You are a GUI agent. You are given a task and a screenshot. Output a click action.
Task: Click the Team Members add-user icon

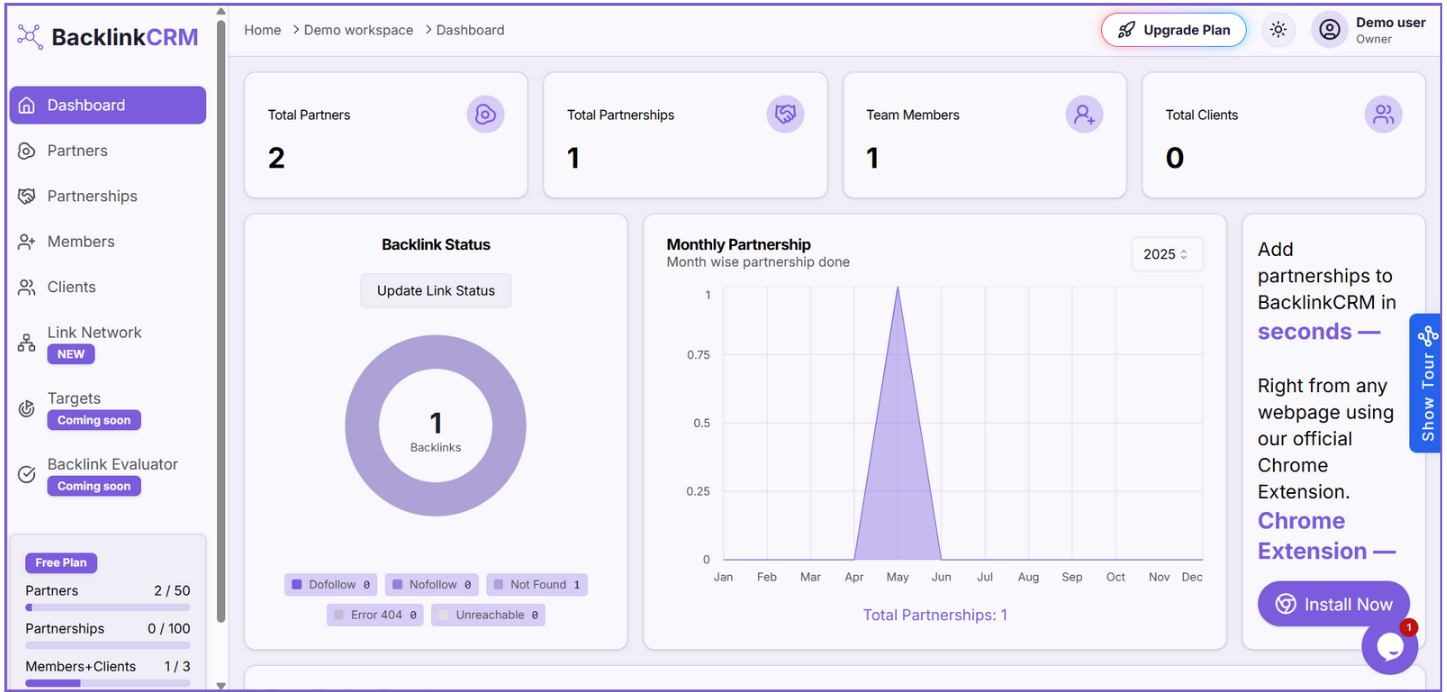[1084, 115]
